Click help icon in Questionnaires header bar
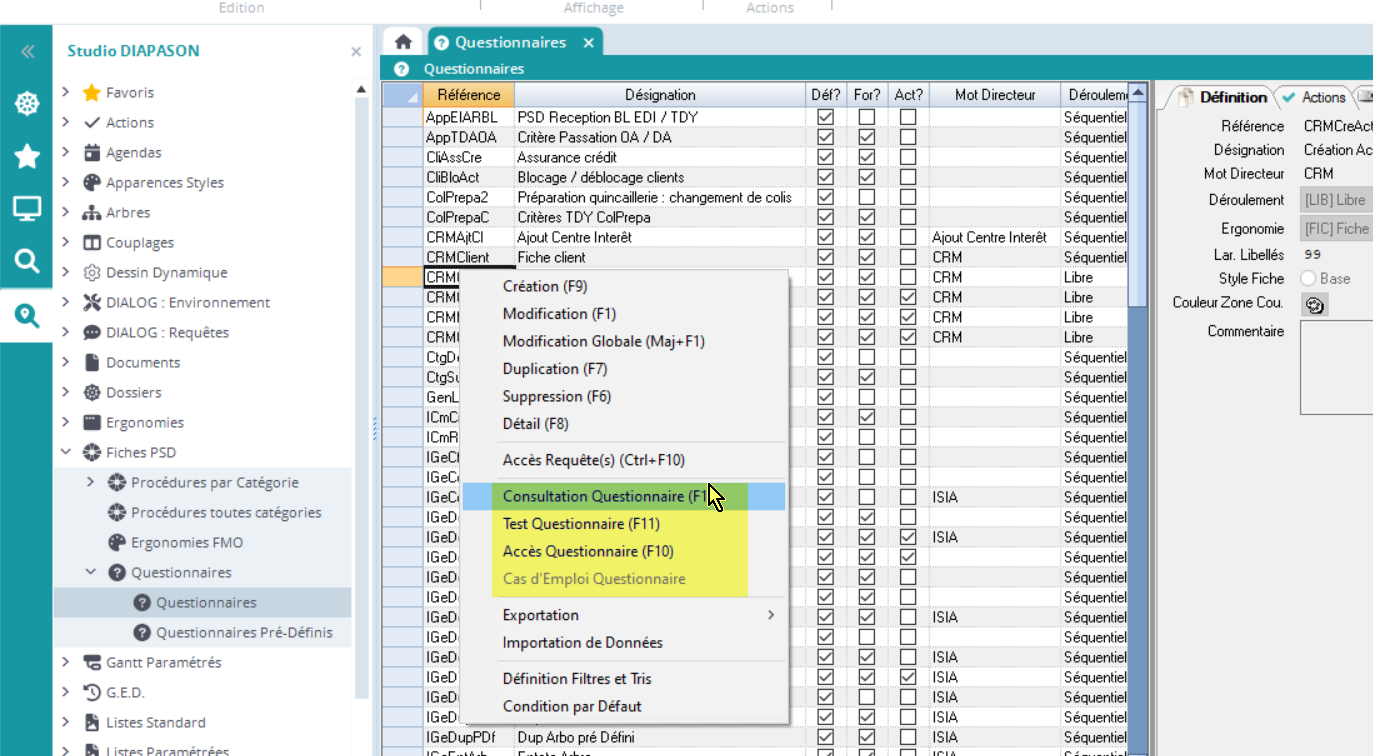 tap(402, 69)
